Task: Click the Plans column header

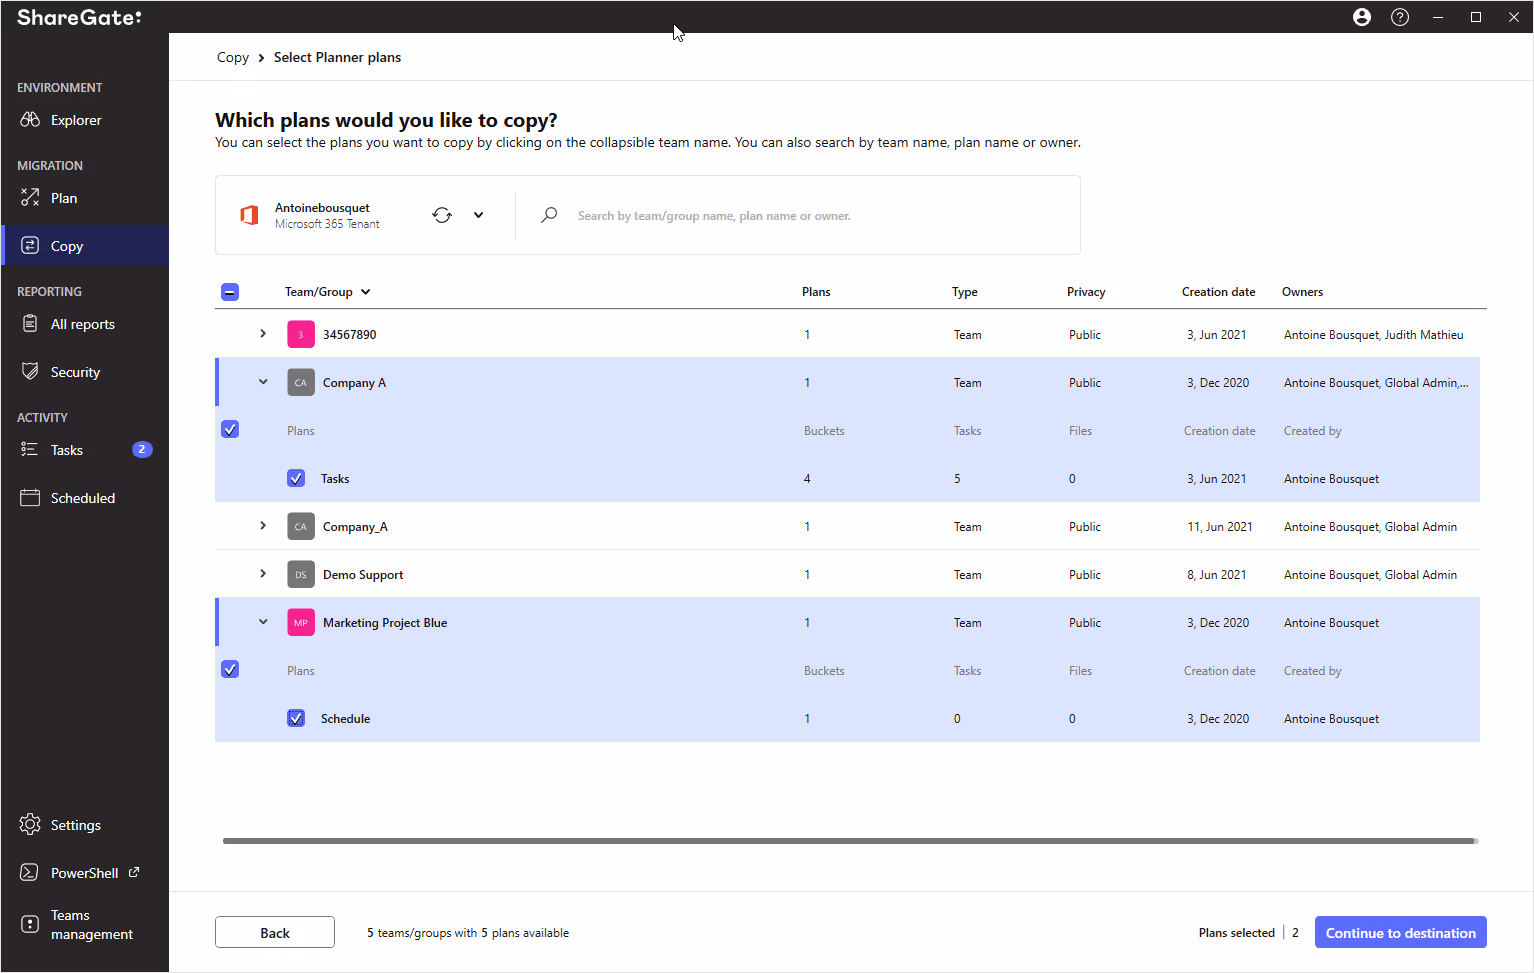Action: coord(816,292)
